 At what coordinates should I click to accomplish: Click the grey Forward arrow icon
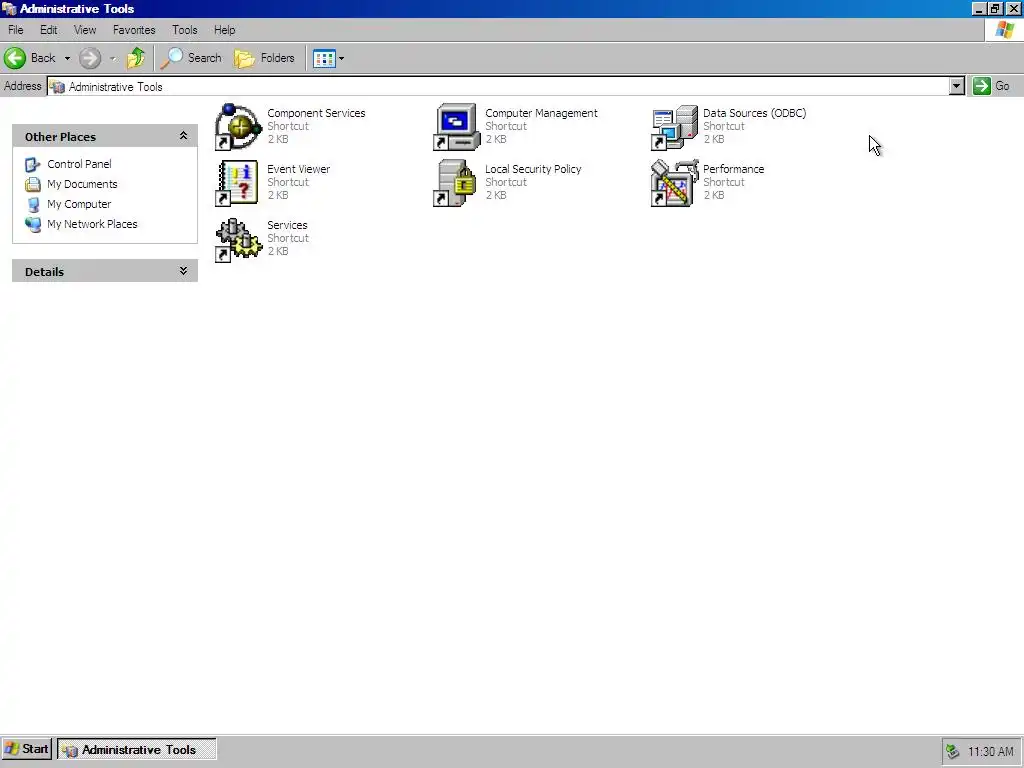coord(90,58)
